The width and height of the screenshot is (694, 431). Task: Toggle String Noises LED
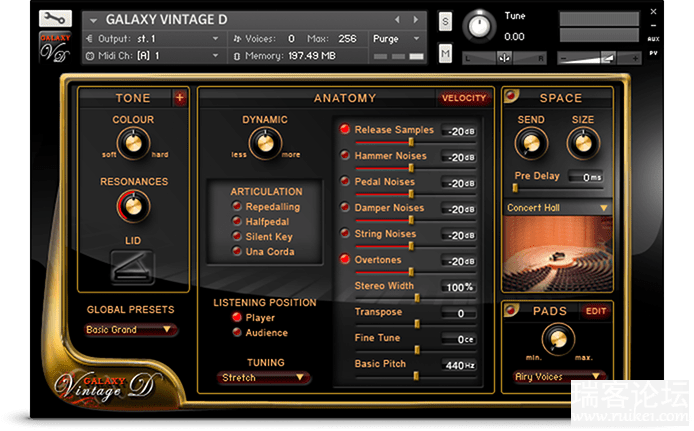tap(345, 233)
